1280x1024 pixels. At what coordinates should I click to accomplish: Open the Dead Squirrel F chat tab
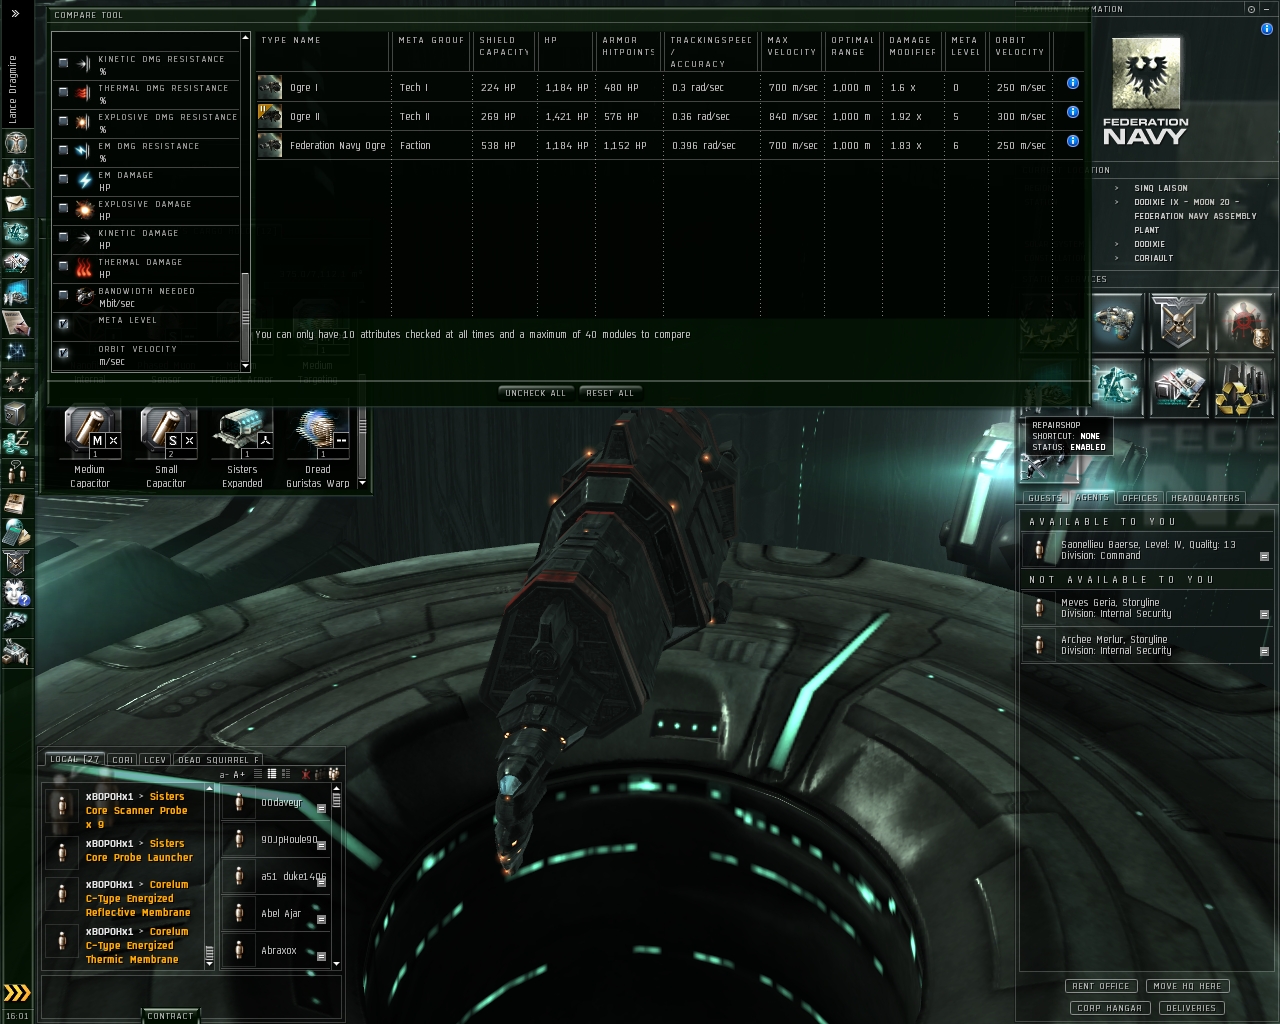[217, 760]
